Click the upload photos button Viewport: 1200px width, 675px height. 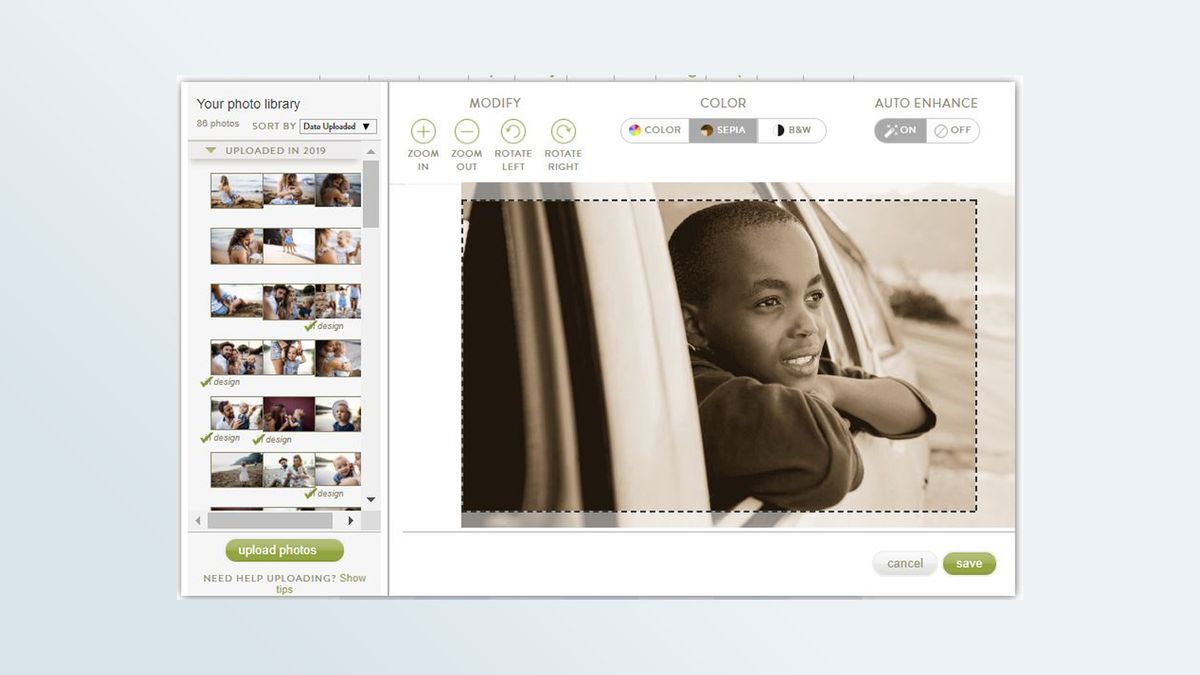283,550
